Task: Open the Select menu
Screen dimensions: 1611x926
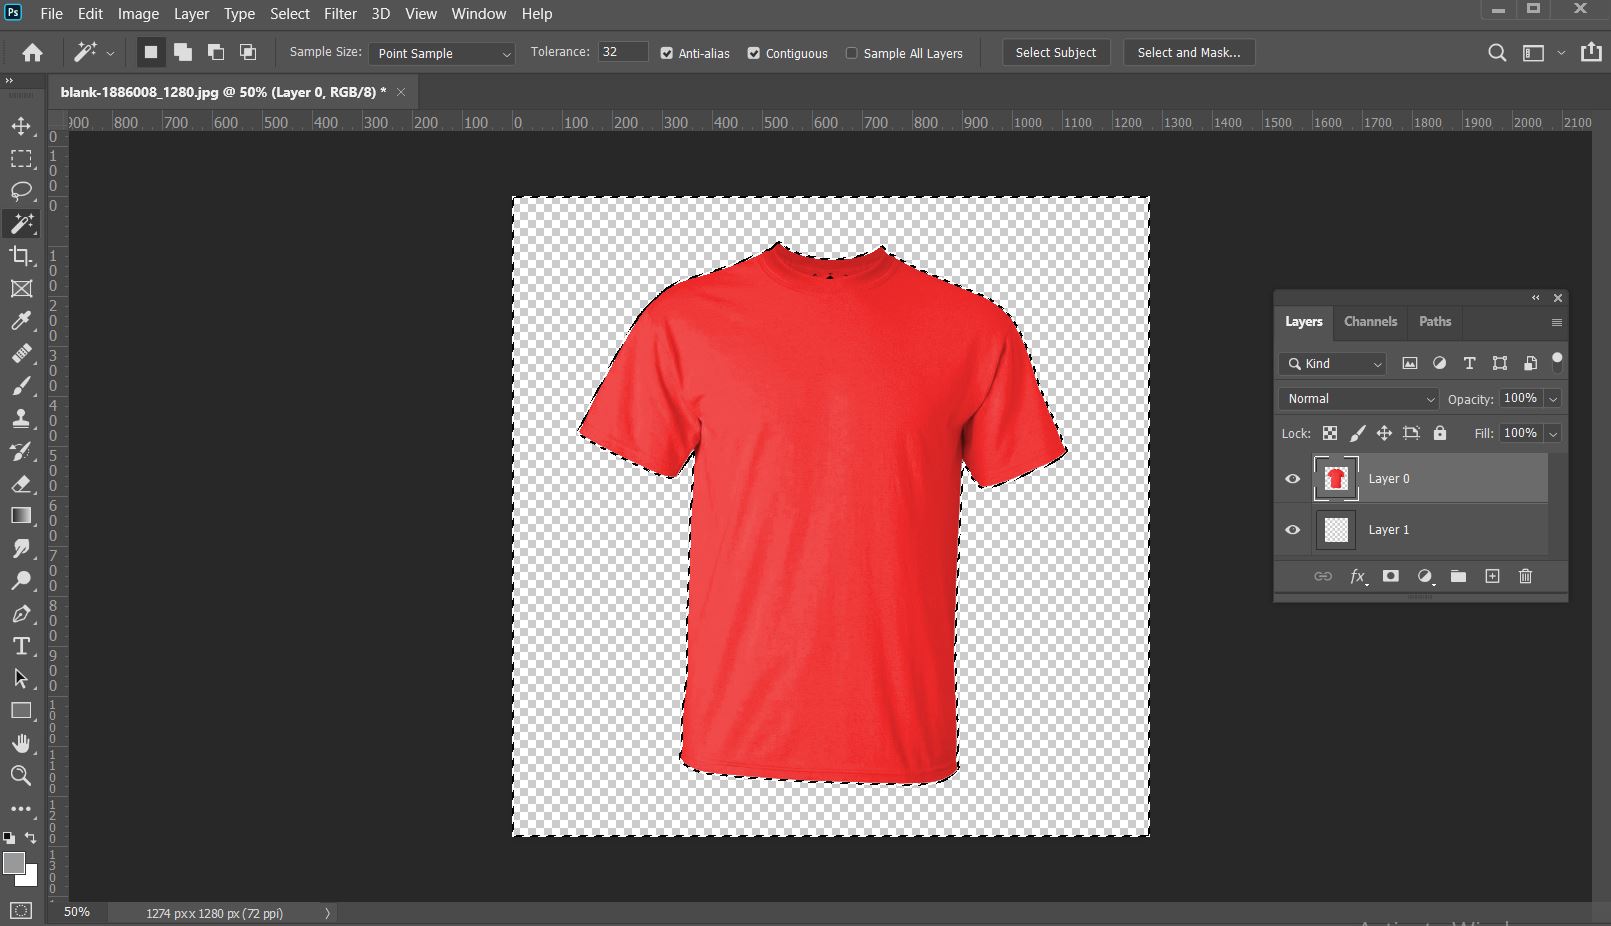Action: (289, 14)
